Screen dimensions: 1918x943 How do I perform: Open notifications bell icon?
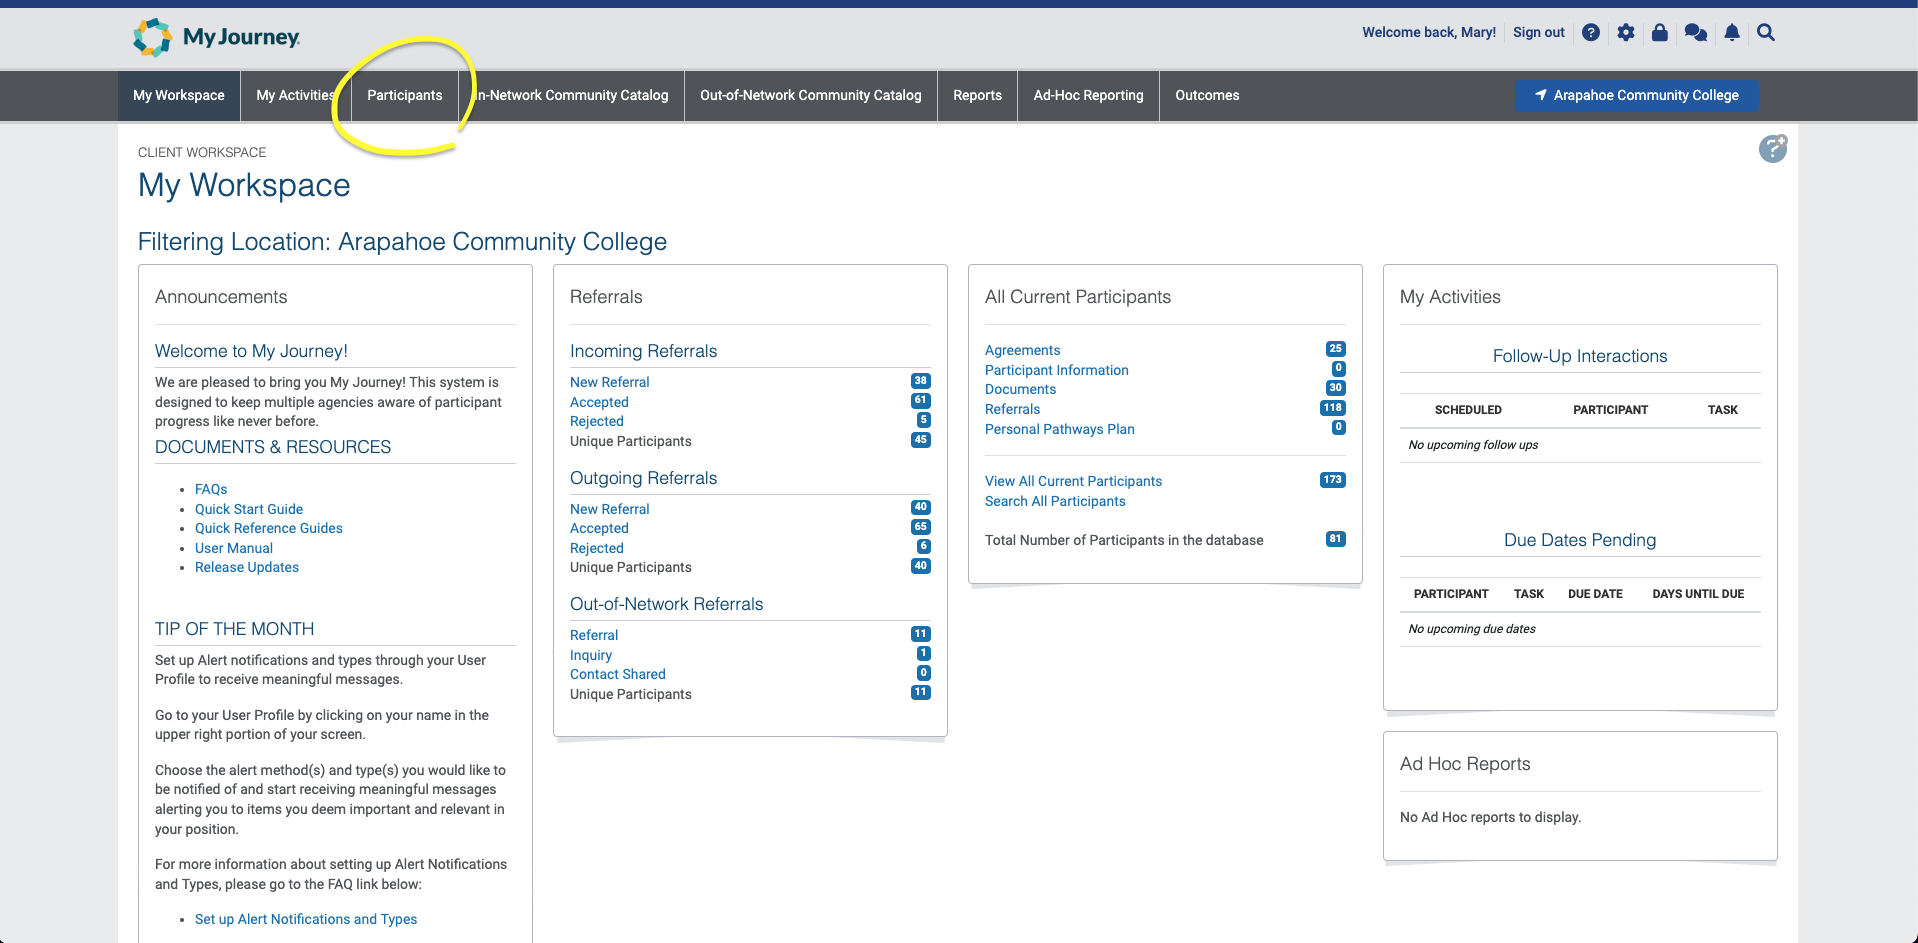pos(1732,33)
